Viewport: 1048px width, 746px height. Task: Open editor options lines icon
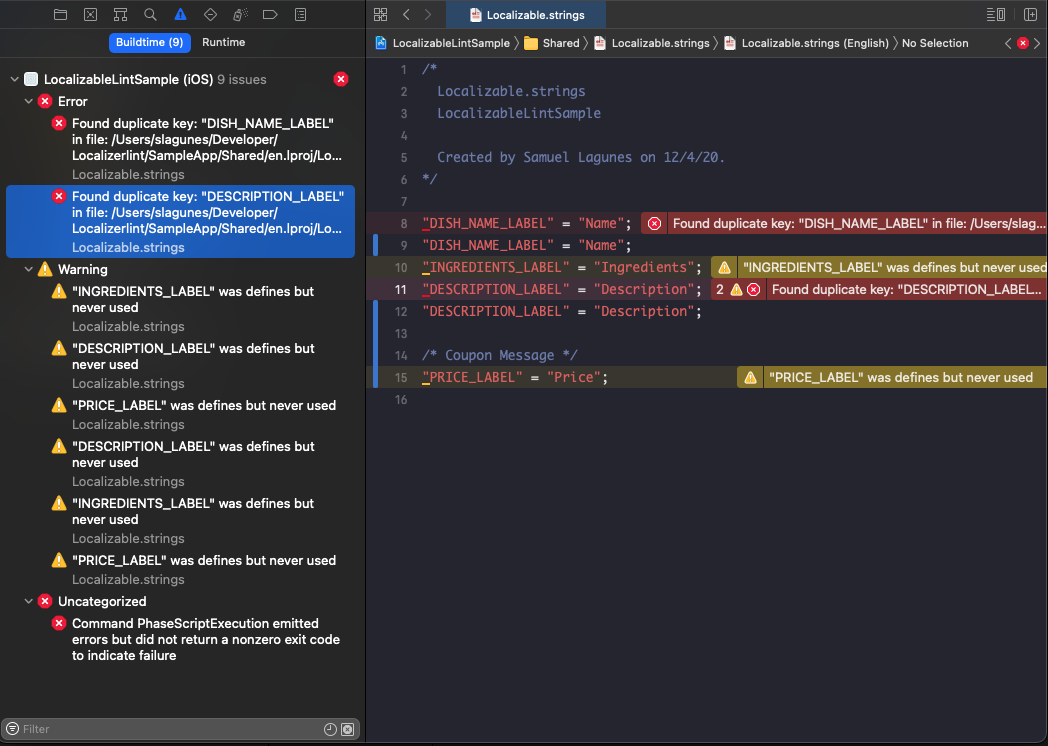coord(996,14)
